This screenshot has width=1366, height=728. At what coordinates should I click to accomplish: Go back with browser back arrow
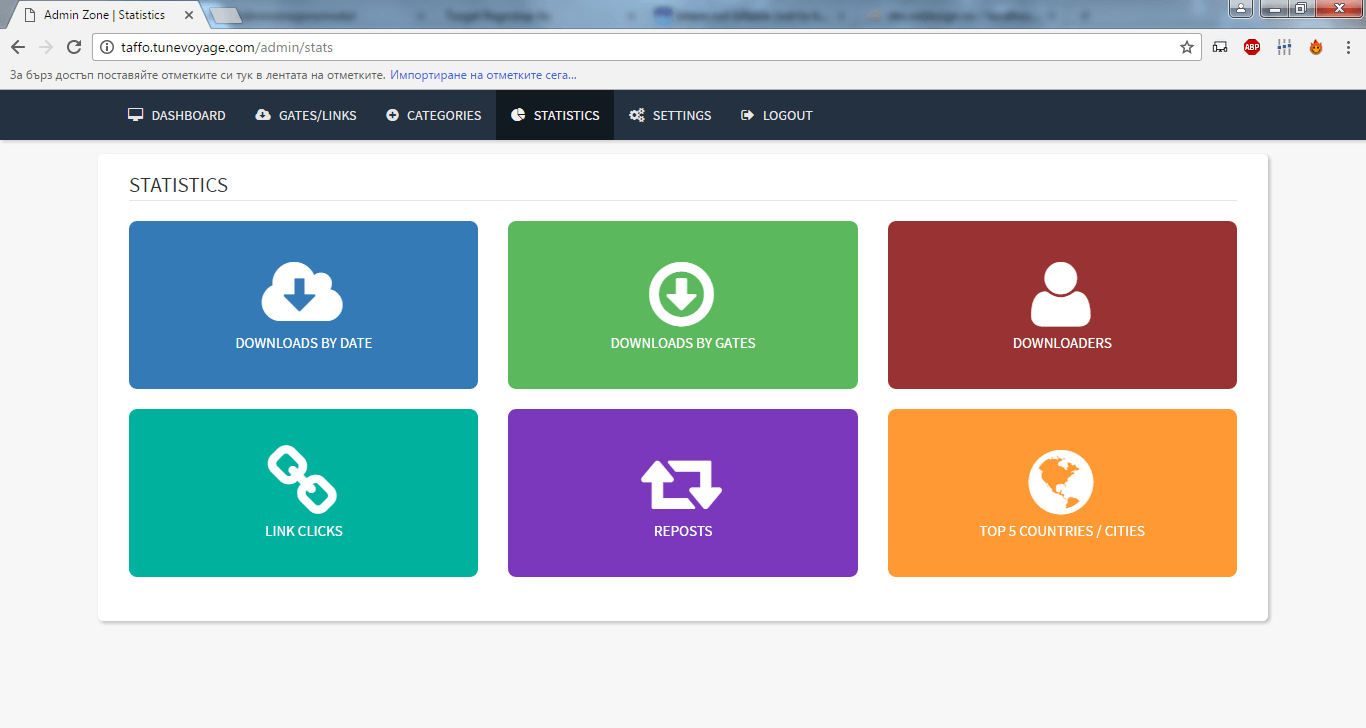click(18, 47)
